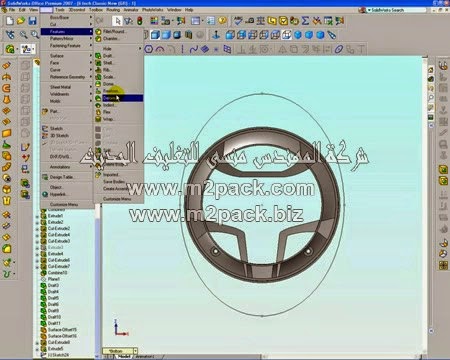Open the Sheet Metal submenu
450x360 pixels.
tap(66, 87)
